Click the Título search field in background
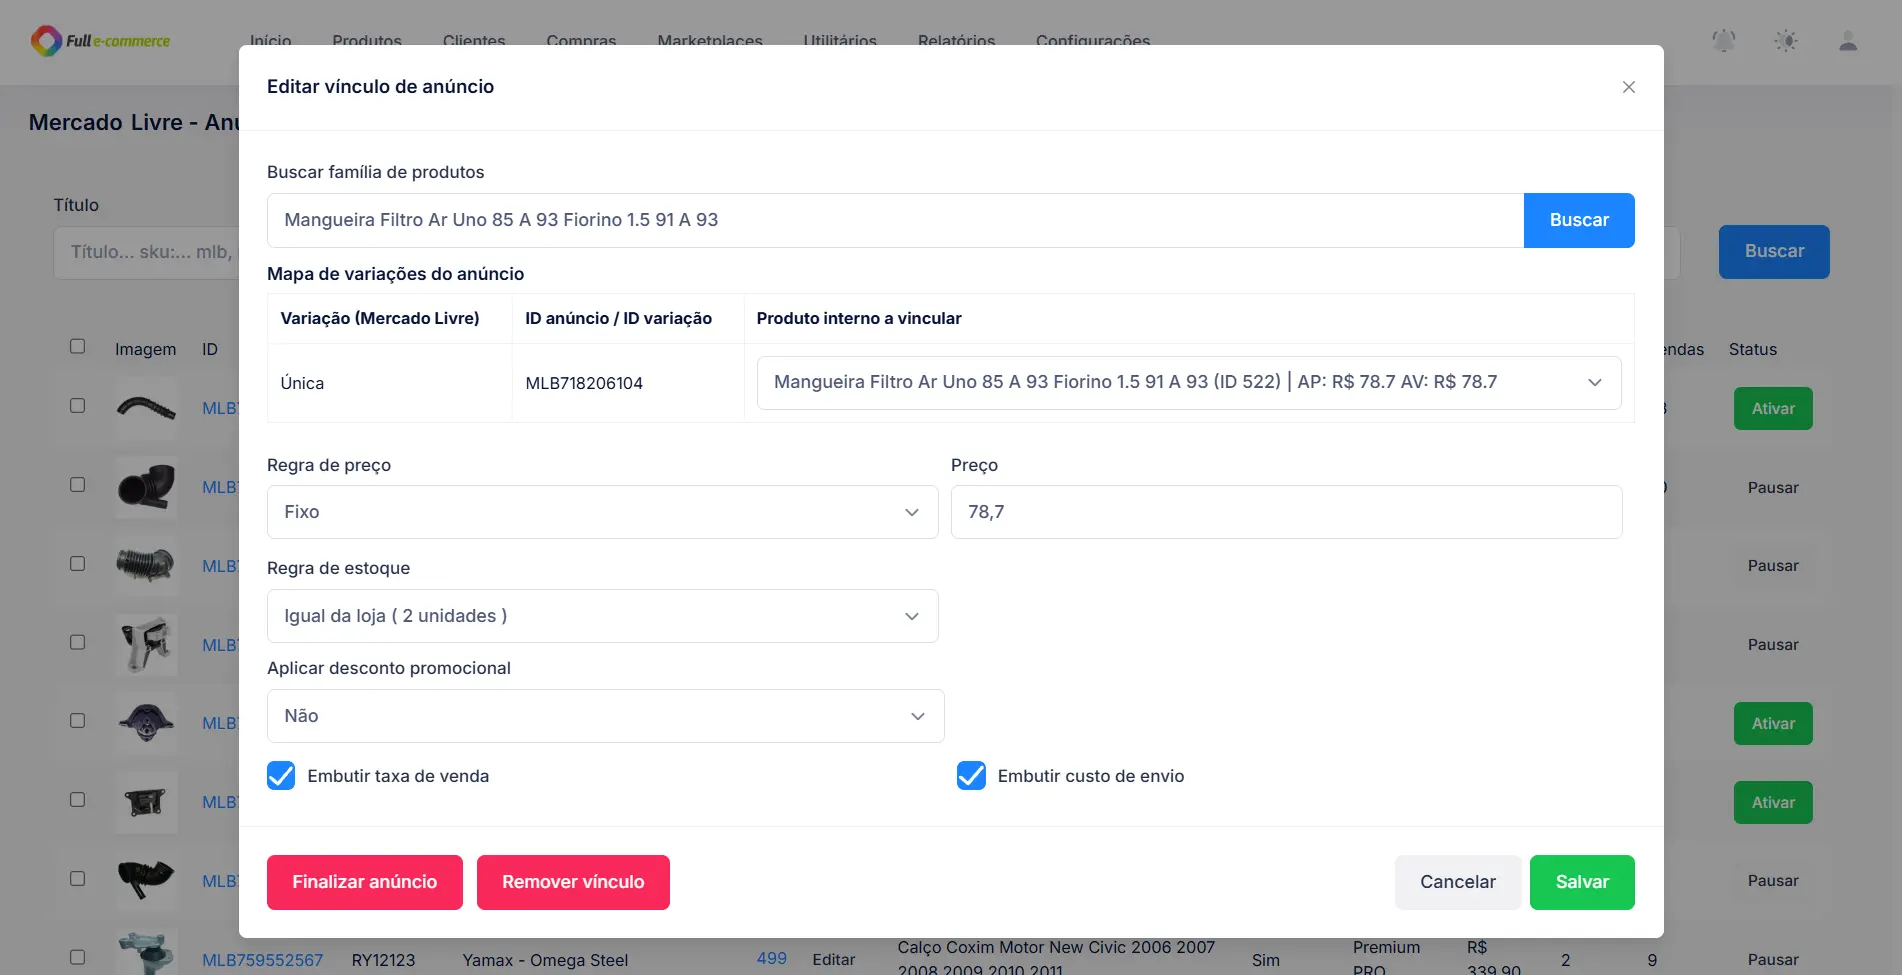1902x975 pixels. click(x=146, y=252)
